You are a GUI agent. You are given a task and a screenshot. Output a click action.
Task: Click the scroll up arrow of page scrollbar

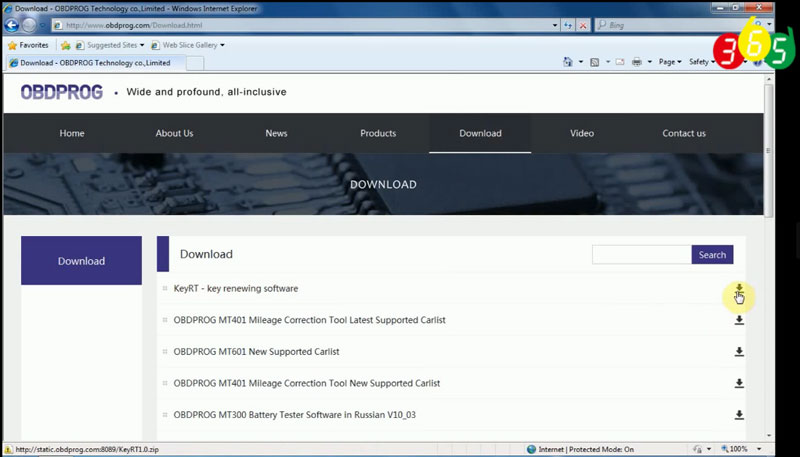[x=769, y=79]
